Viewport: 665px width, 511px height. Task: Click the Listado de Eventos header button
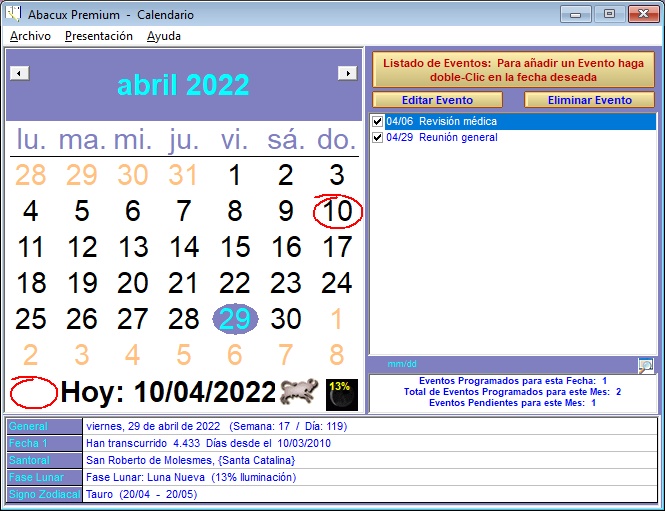(513, 69)
